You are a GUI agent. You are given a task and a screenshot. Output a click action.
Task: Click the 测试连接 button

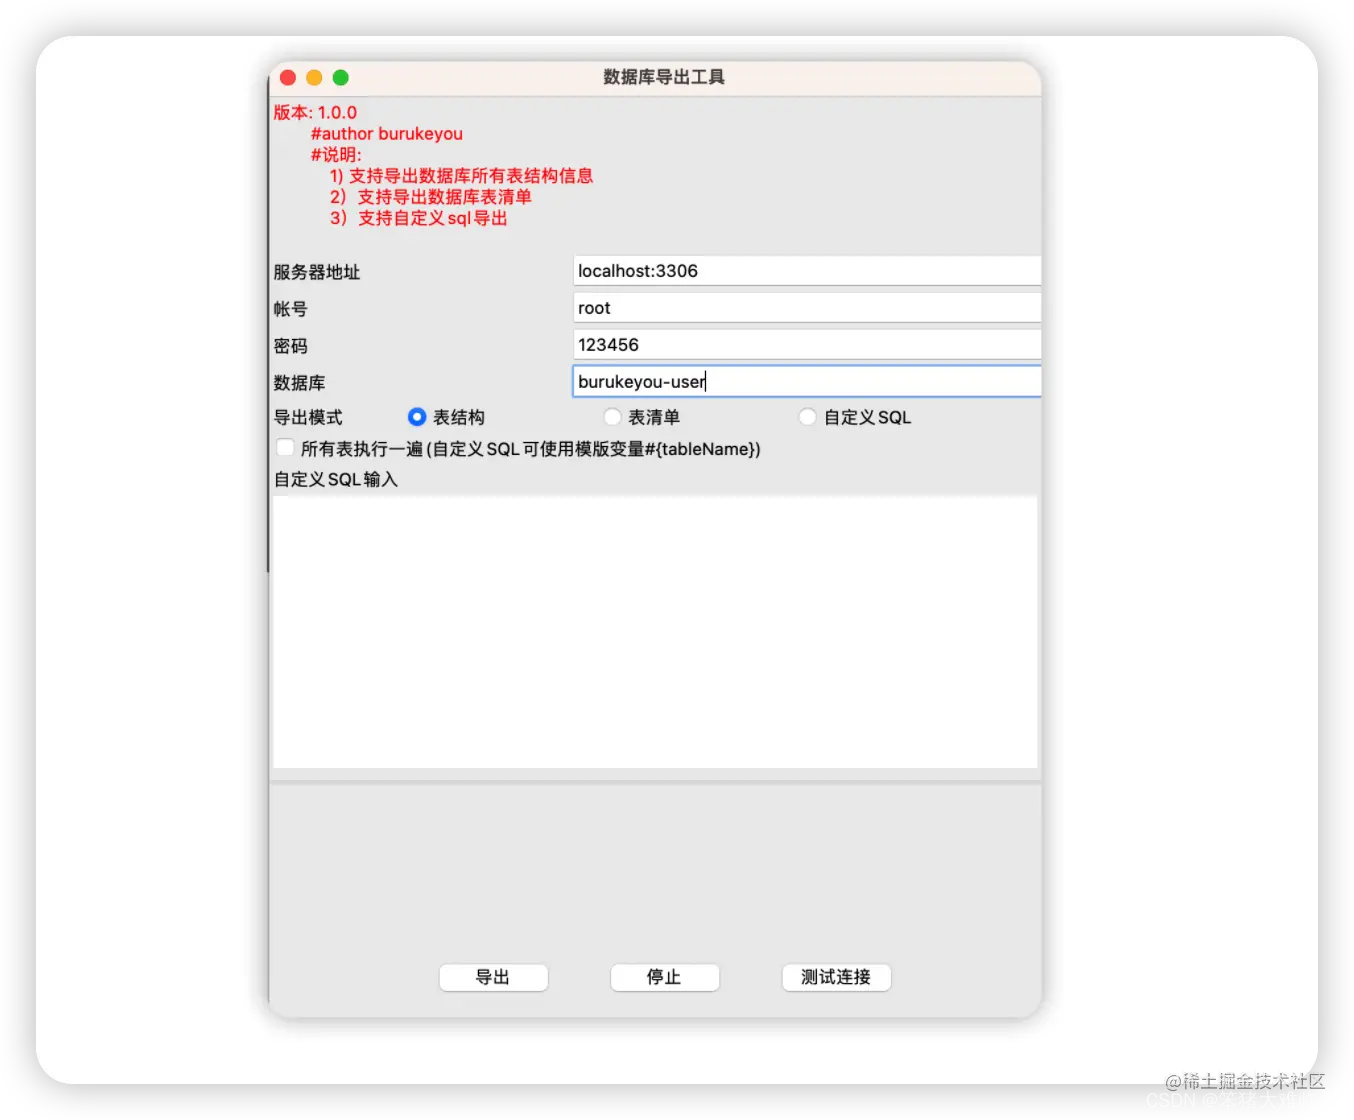pos(836,977)
